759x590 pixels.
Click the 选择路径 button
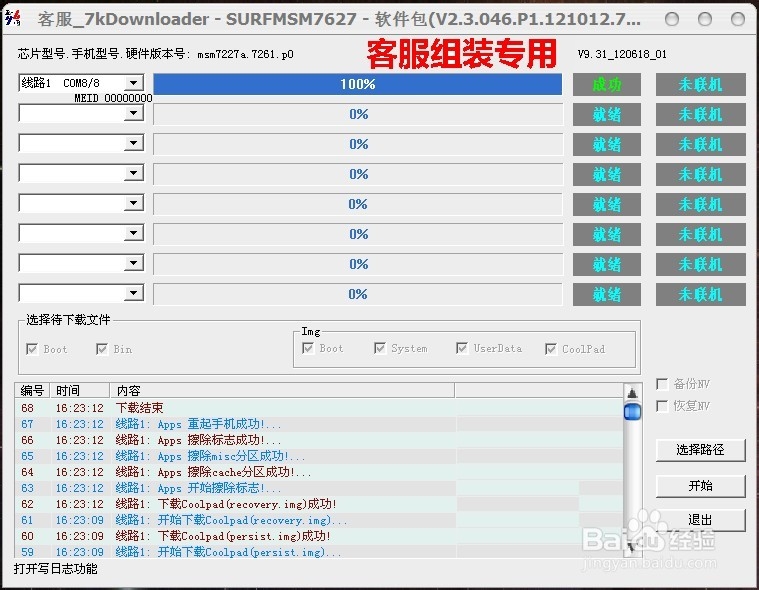click(x=700, y=450)
